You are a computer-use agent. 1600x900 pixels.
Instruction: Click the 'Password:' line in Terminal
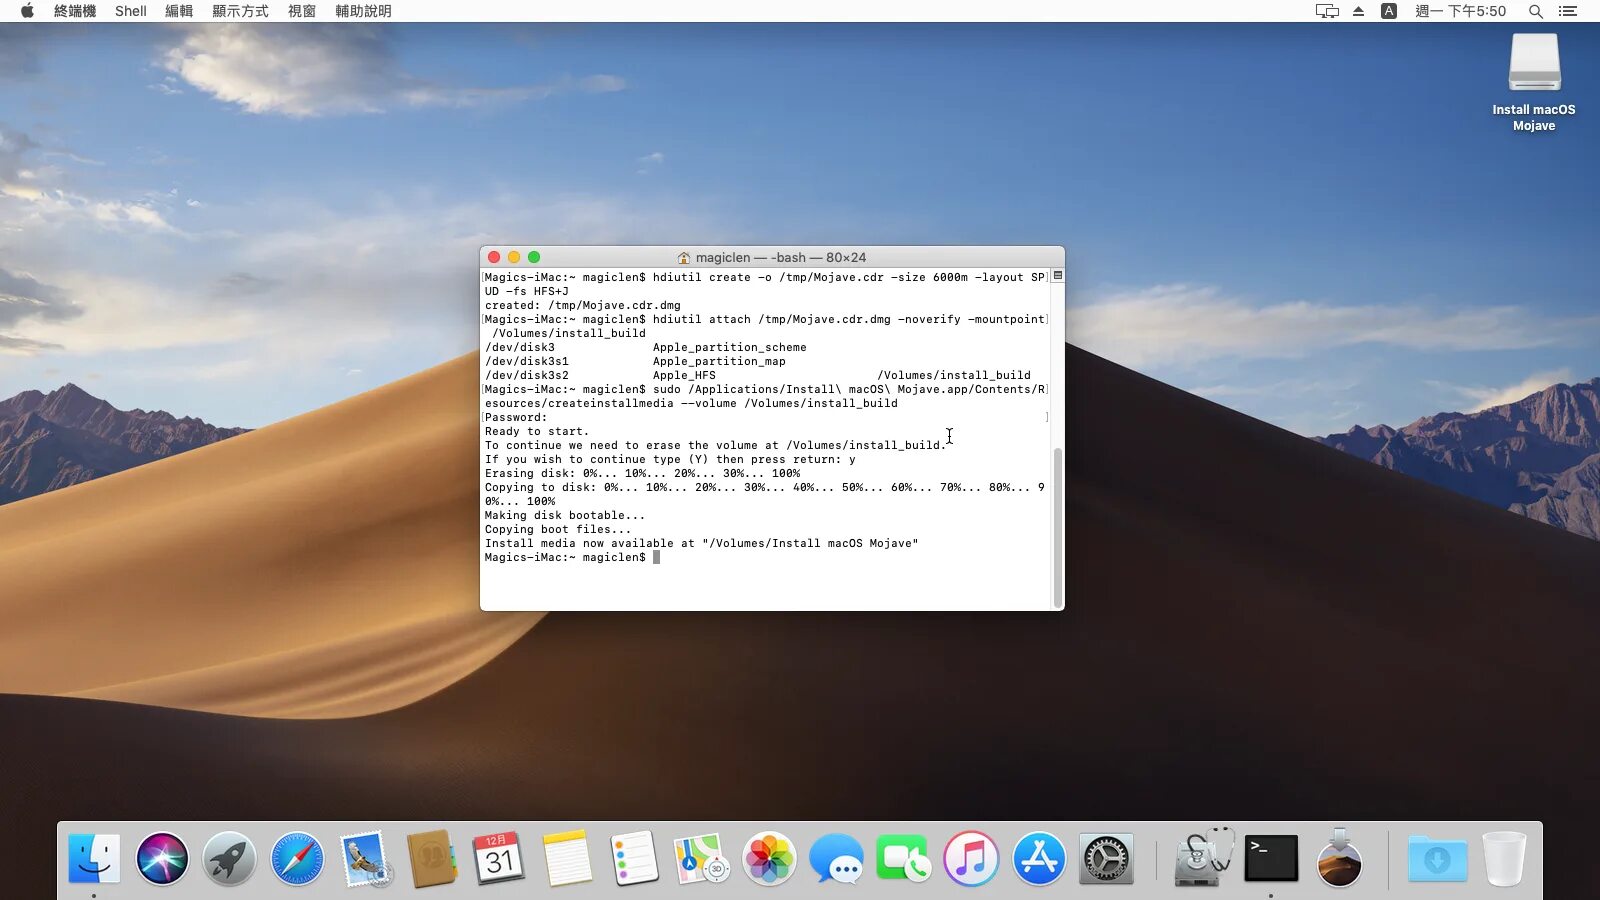click(516, 418)
